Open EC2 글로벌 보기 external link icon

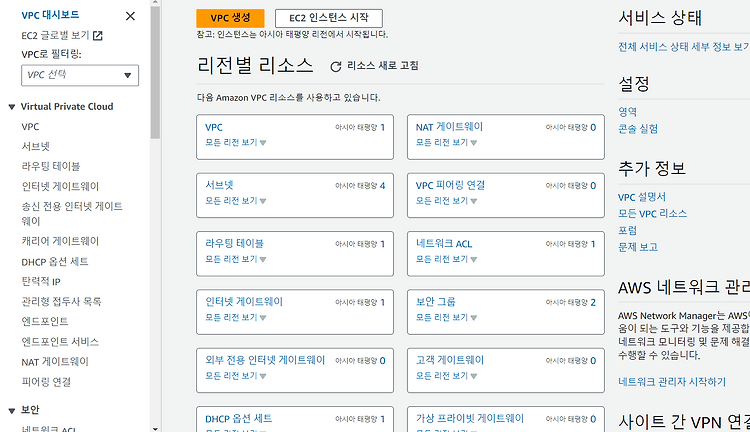pos(98,35)
